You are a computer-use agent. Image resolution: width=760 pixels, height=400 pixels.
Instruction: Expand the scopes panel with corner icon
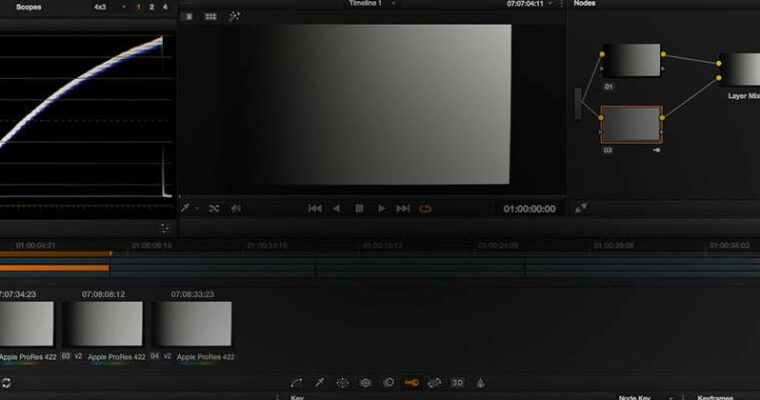165,228
